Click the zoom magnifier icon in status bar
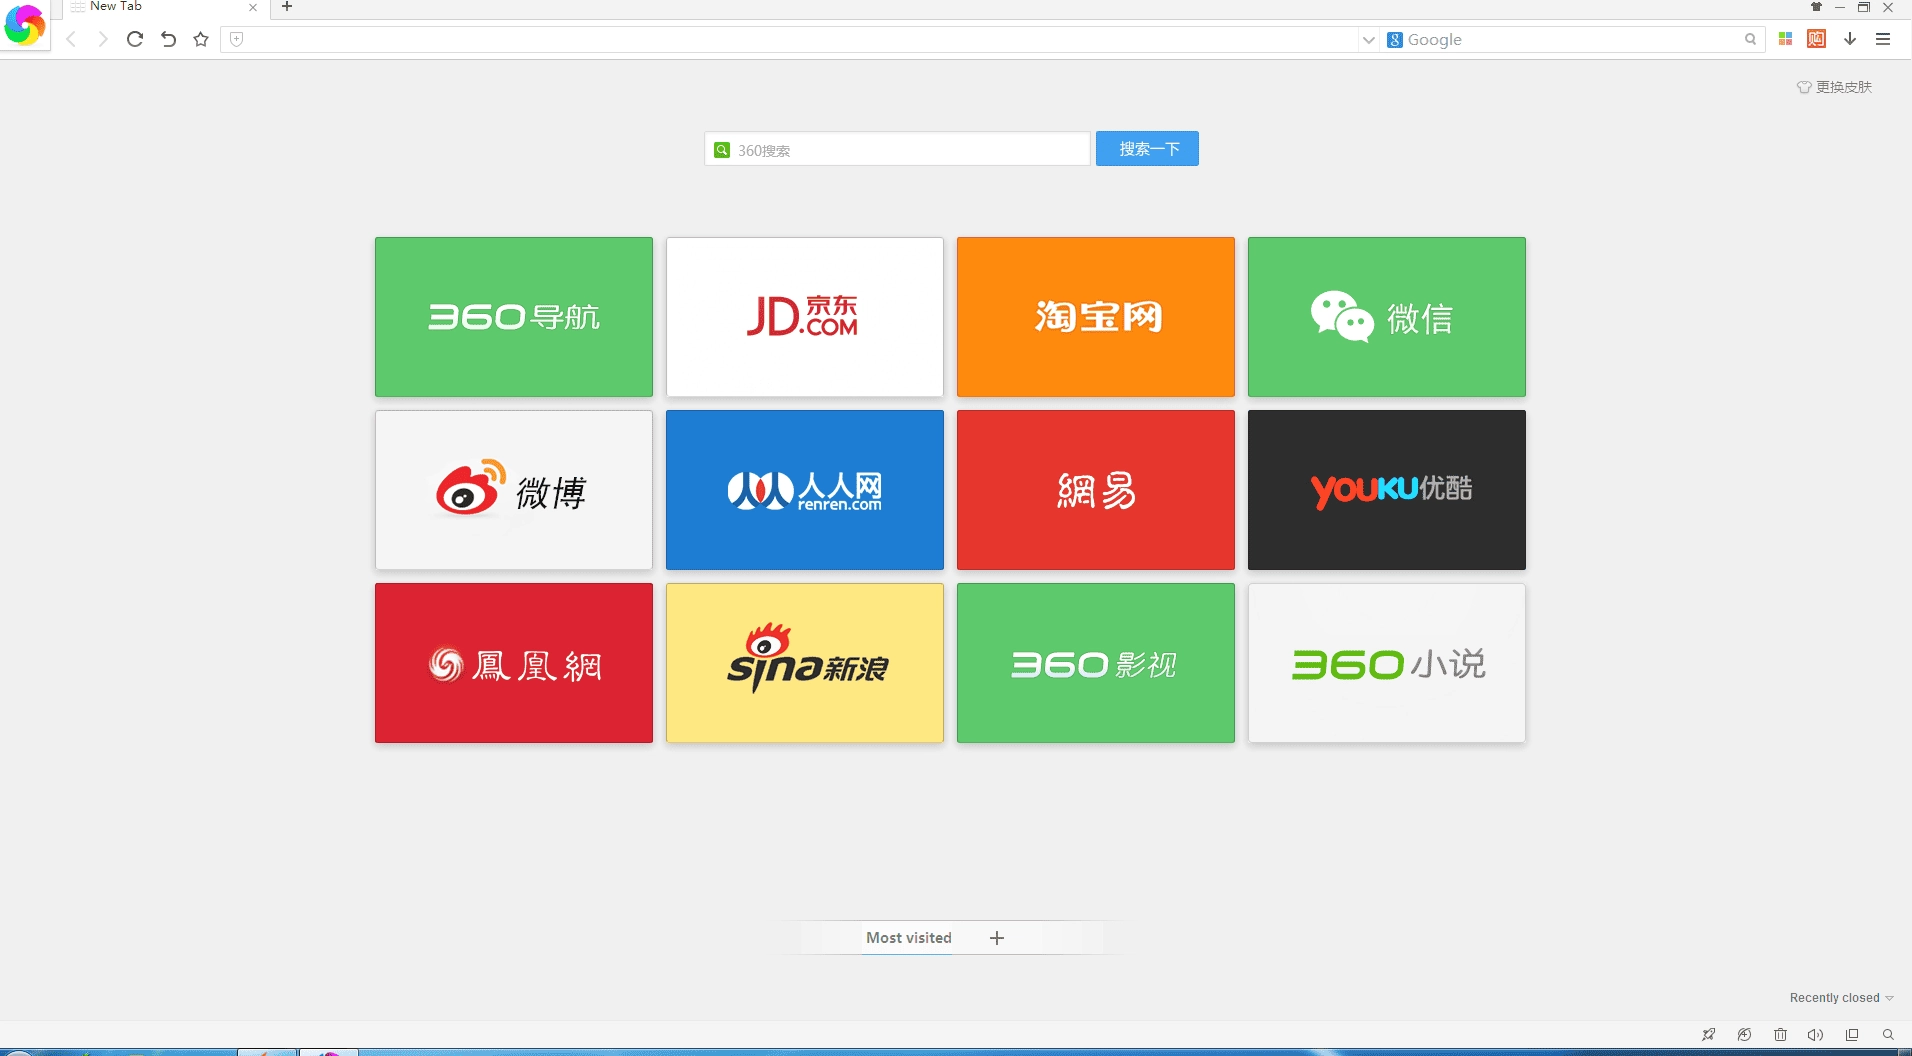Screen dimensions: 1912x1056 pyautogui.click(x=1888, y=1035)
